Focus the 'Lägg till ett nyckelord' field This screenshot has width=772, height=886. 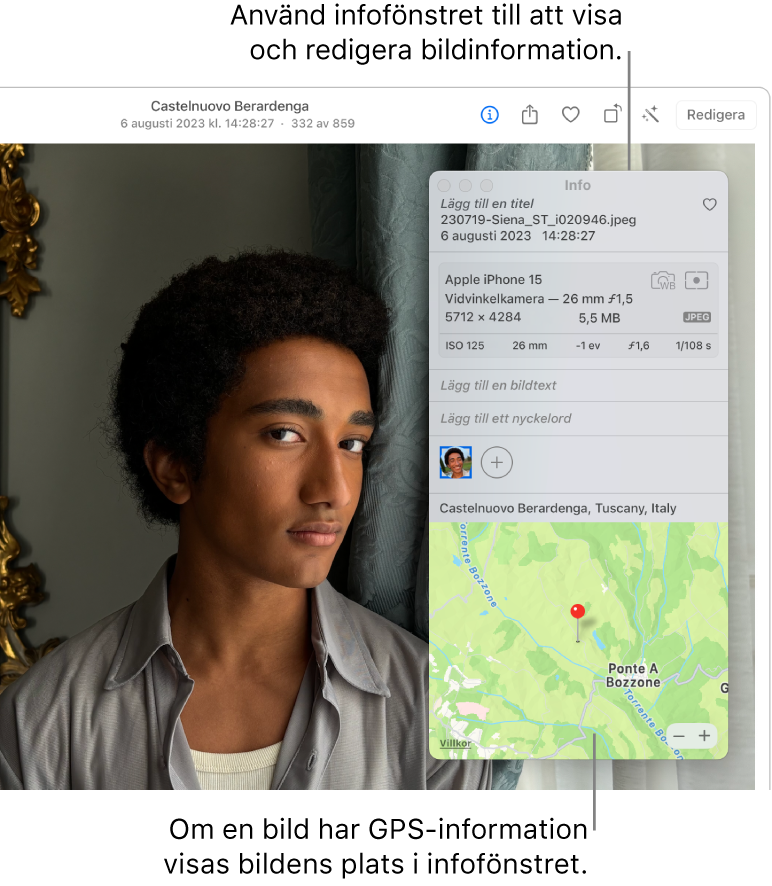pyautogui.click(x=578, y=419)
